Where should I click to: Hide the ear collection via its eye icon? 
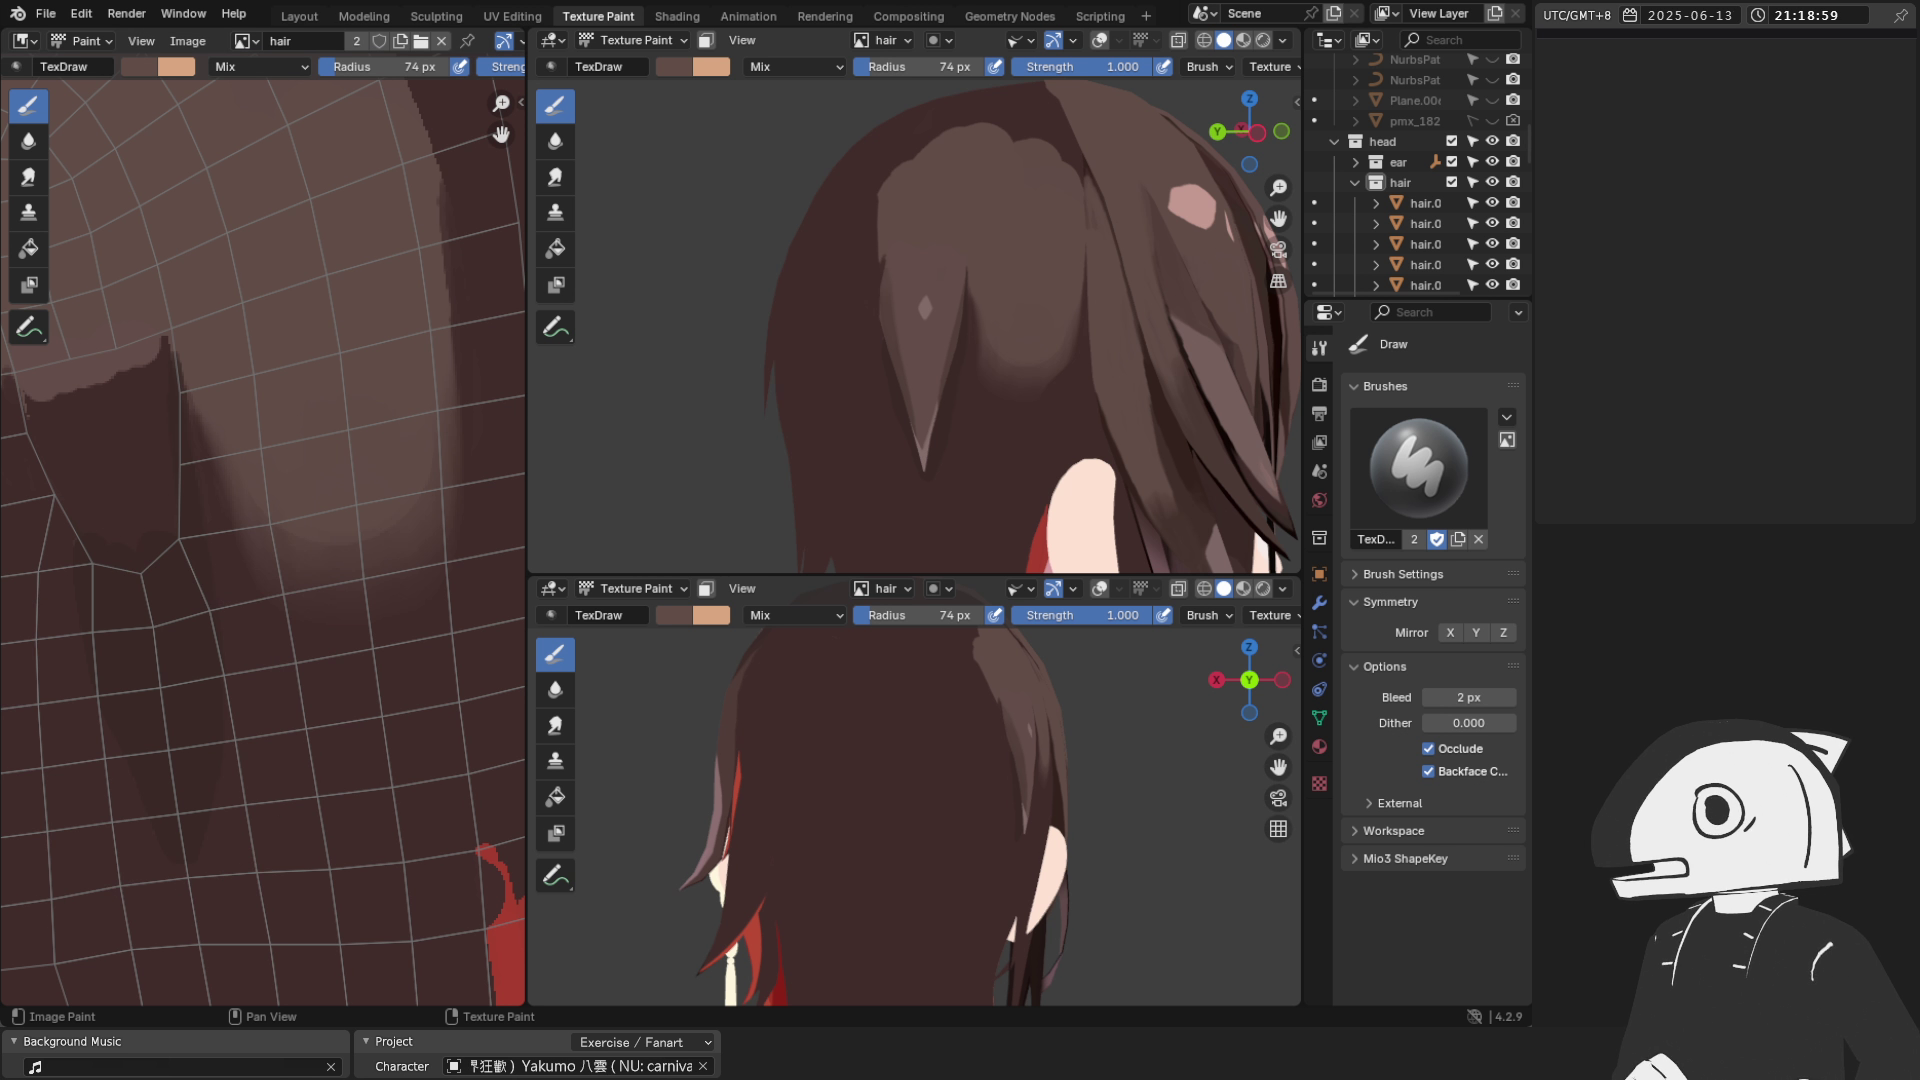(x=1492, y=162)
